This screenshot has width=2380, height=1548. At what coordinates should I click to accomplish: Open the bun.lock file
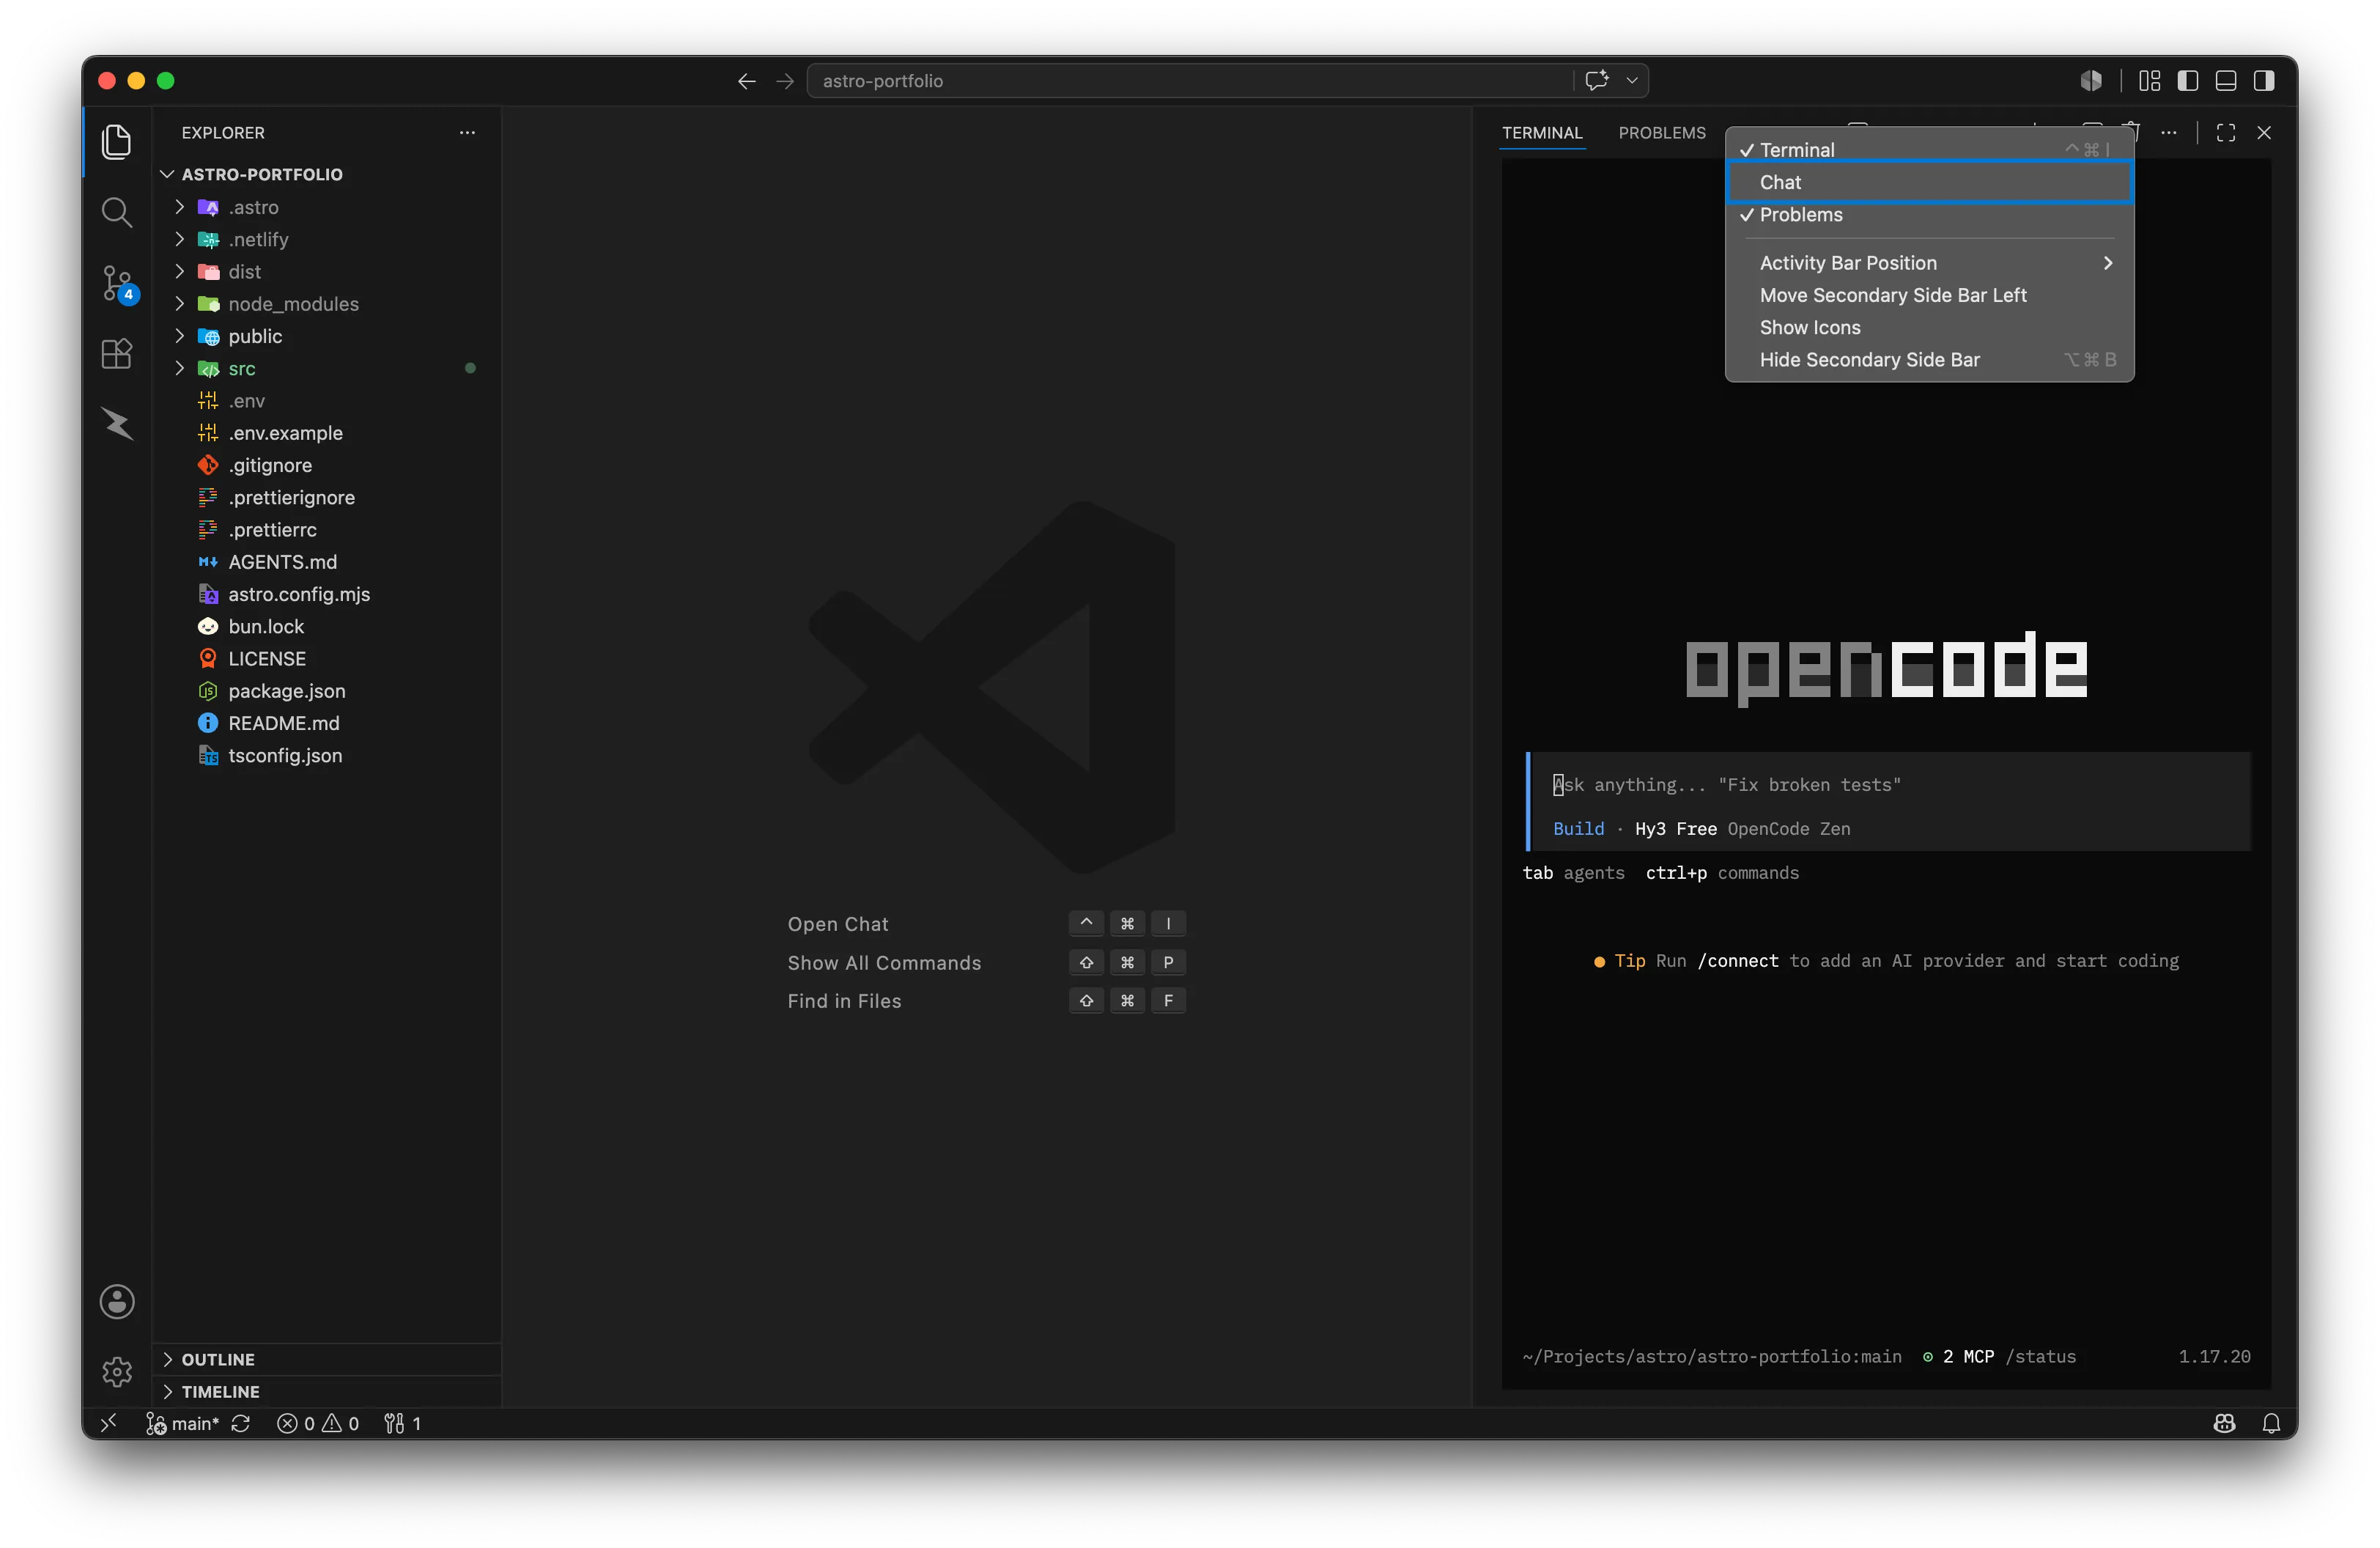[x=327, y=626]
